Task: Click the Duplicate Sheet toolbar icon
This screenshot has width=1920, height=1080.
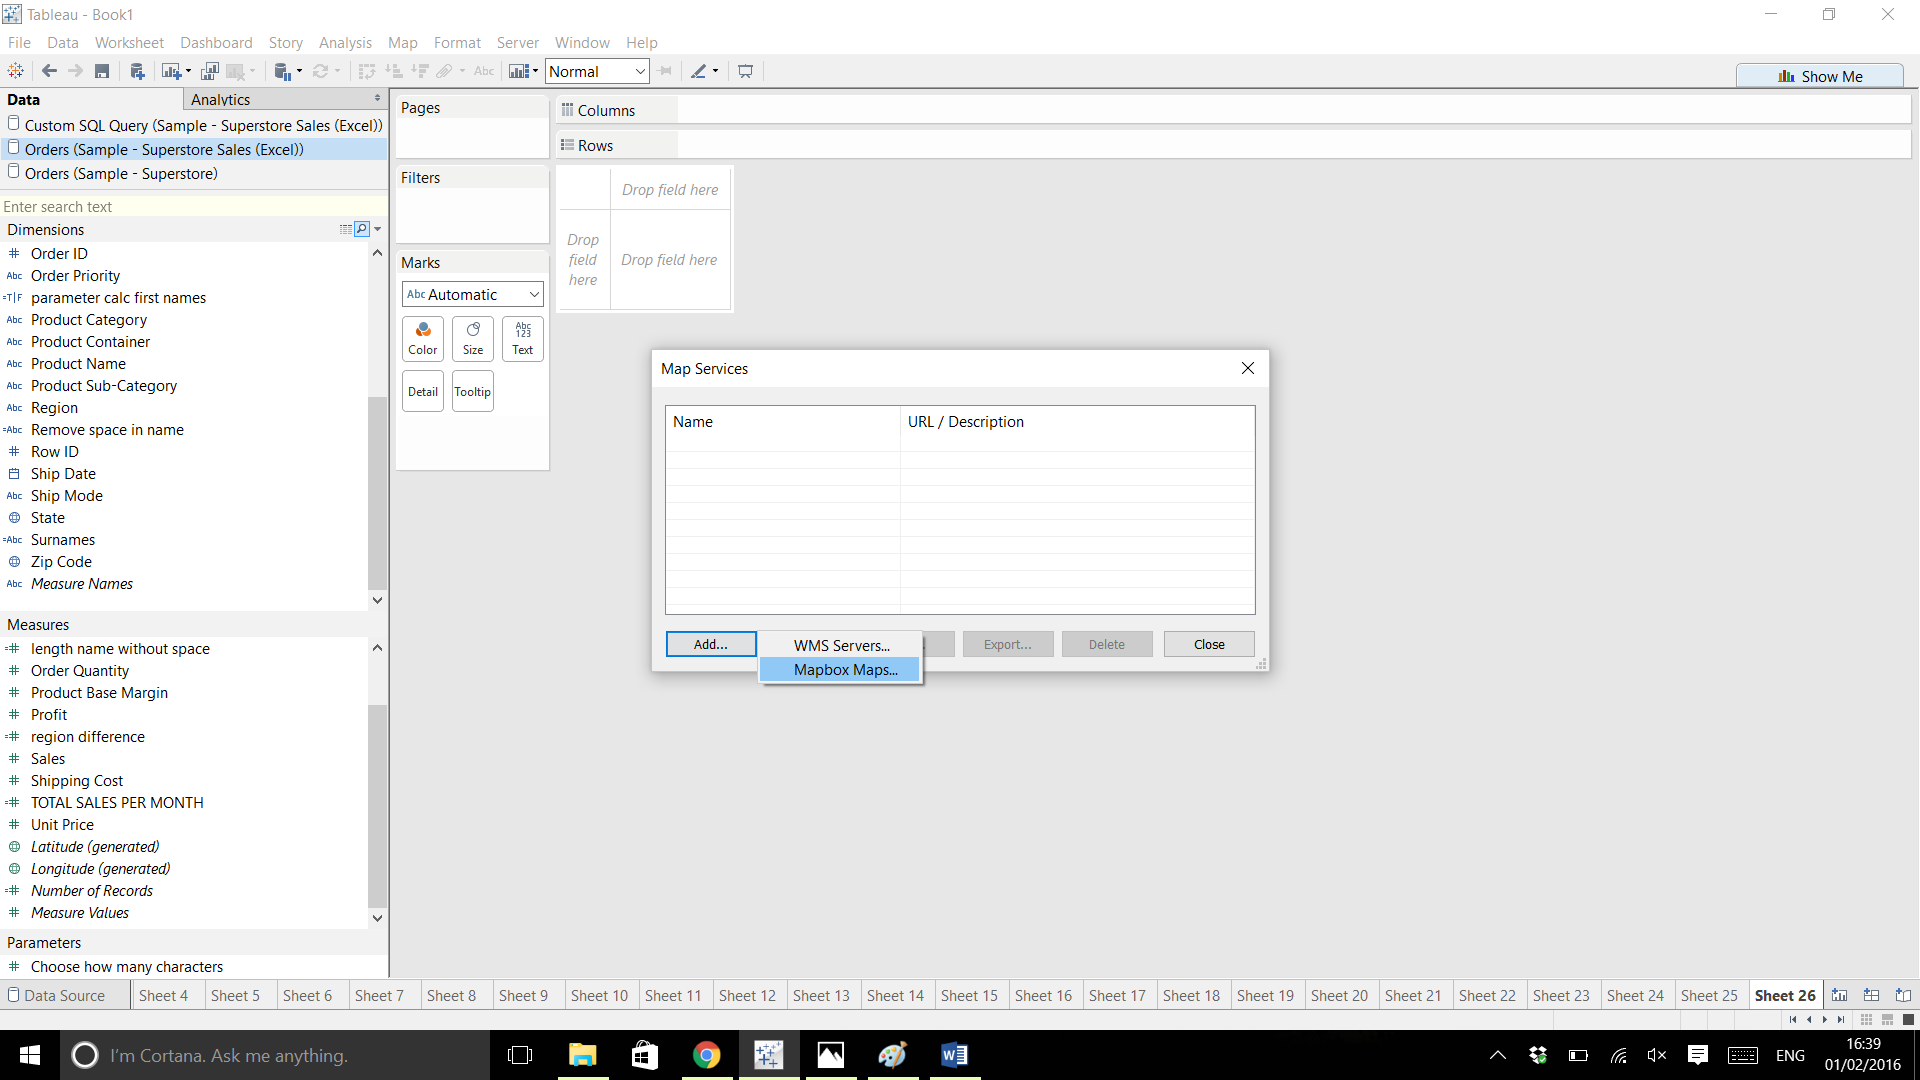Action: (x=209, y=71)
